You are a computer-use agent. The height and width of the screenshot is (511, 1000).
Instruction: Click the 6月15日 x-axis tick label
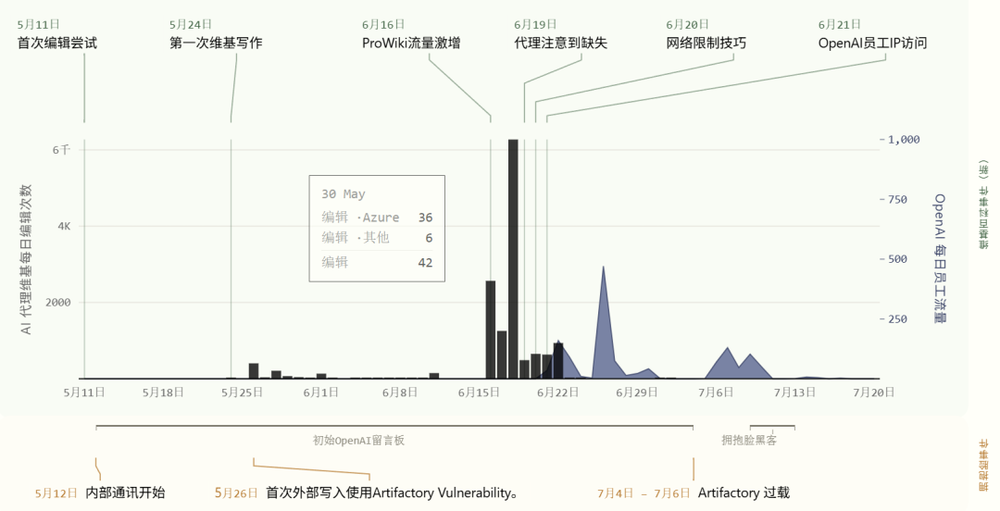pos(478,392)
